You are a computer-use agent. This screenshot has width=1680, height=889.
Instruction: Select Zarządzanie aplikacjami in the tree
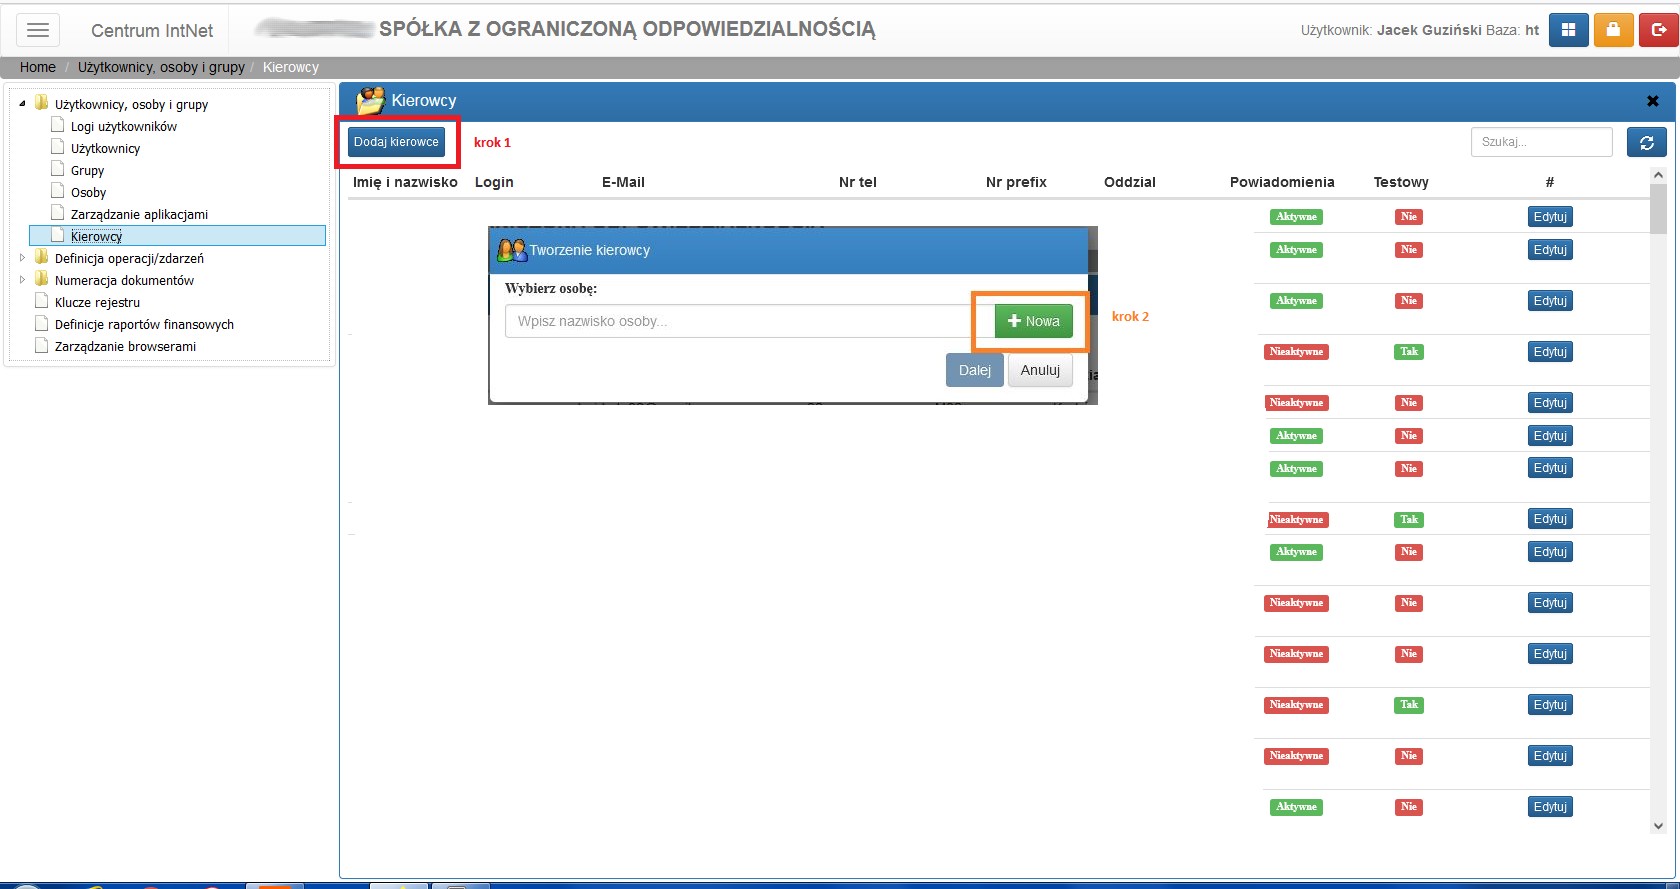coord(139,214)
